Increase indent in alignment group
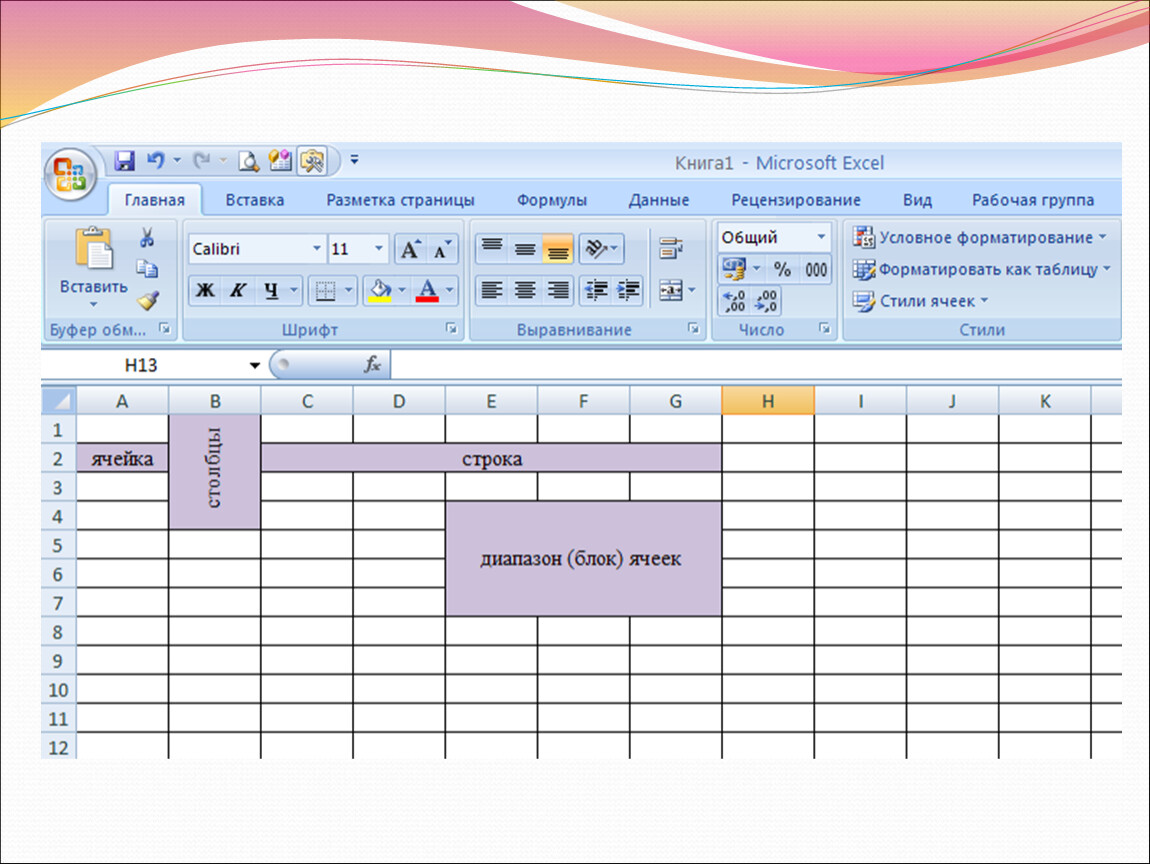This screenshot has width=1150, height=864. 629,290
